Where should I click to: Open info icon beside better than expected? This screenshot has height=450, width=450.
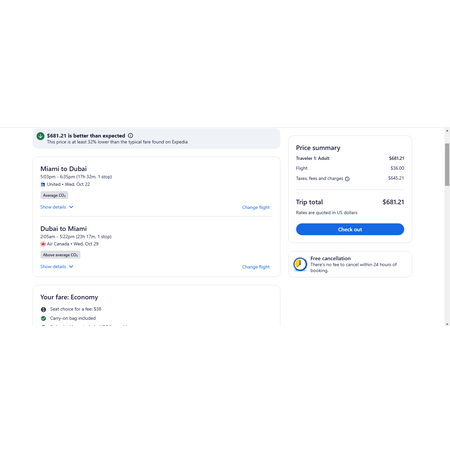coord(131,136)
